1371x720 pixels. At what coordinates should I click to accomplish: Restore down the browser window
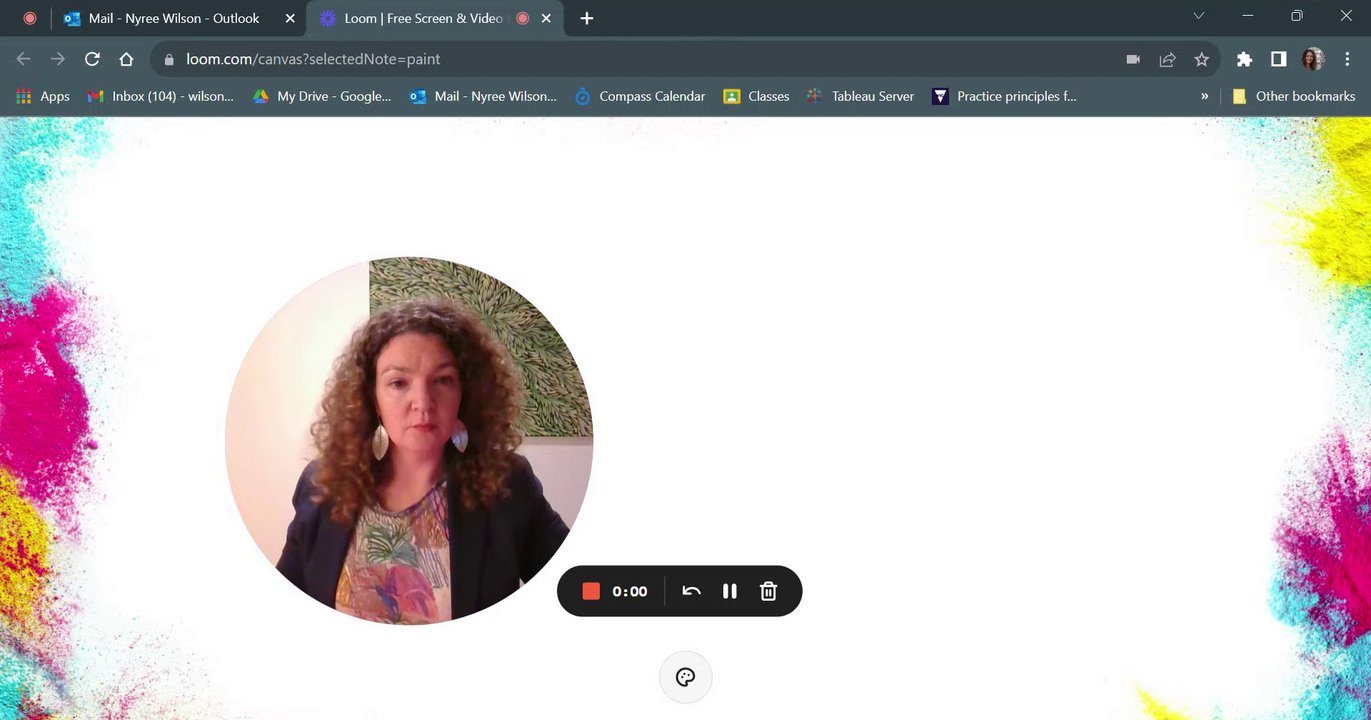coord(1297,15)
